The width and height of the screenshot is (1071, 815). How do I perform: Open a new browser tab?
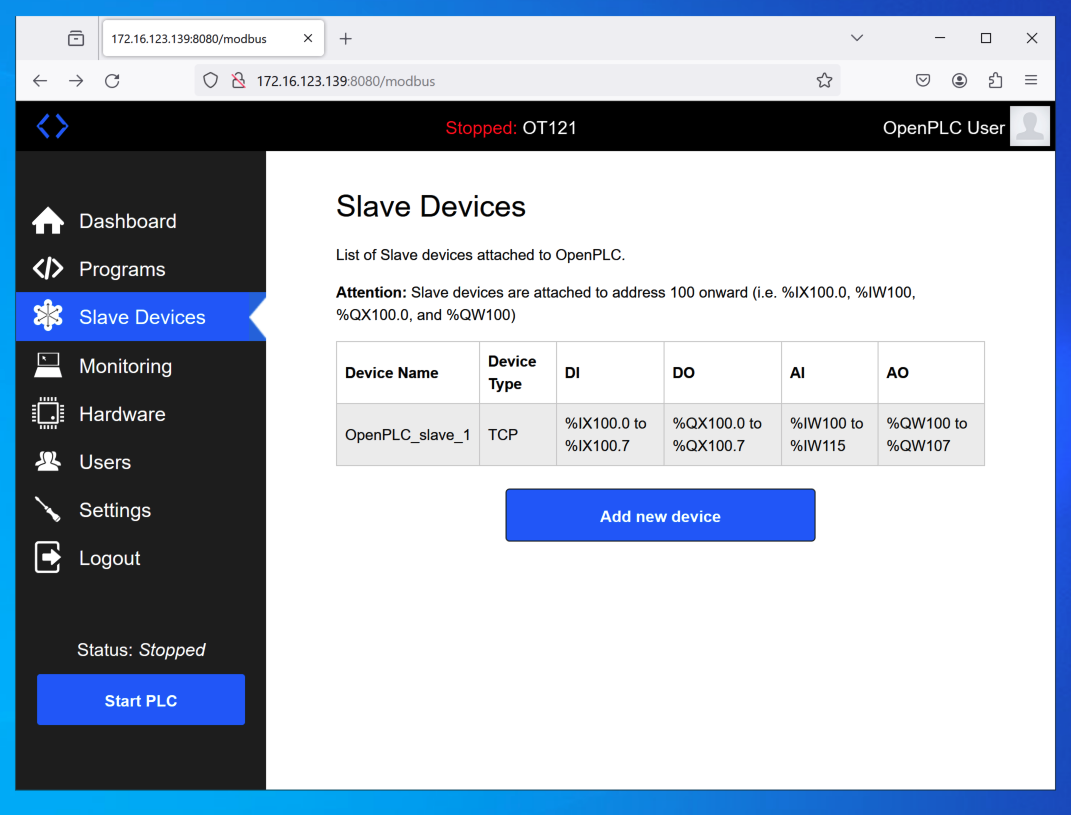tap(346, 39)
